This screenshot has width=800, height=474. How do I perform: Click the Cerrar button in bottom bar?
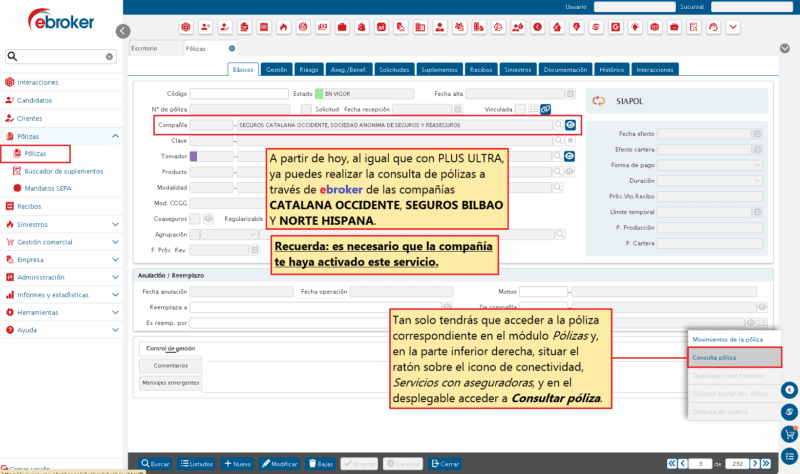(445, 464)
